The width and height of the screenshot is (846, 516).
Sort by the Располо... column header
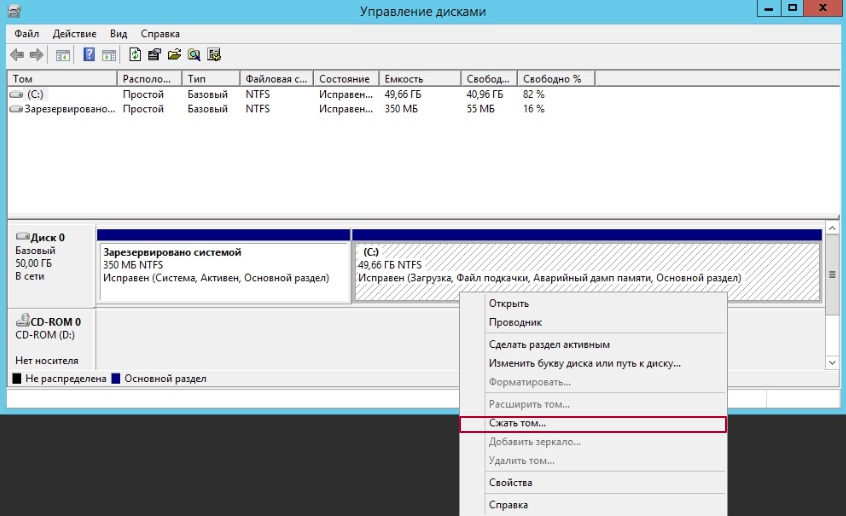point(149,79)
